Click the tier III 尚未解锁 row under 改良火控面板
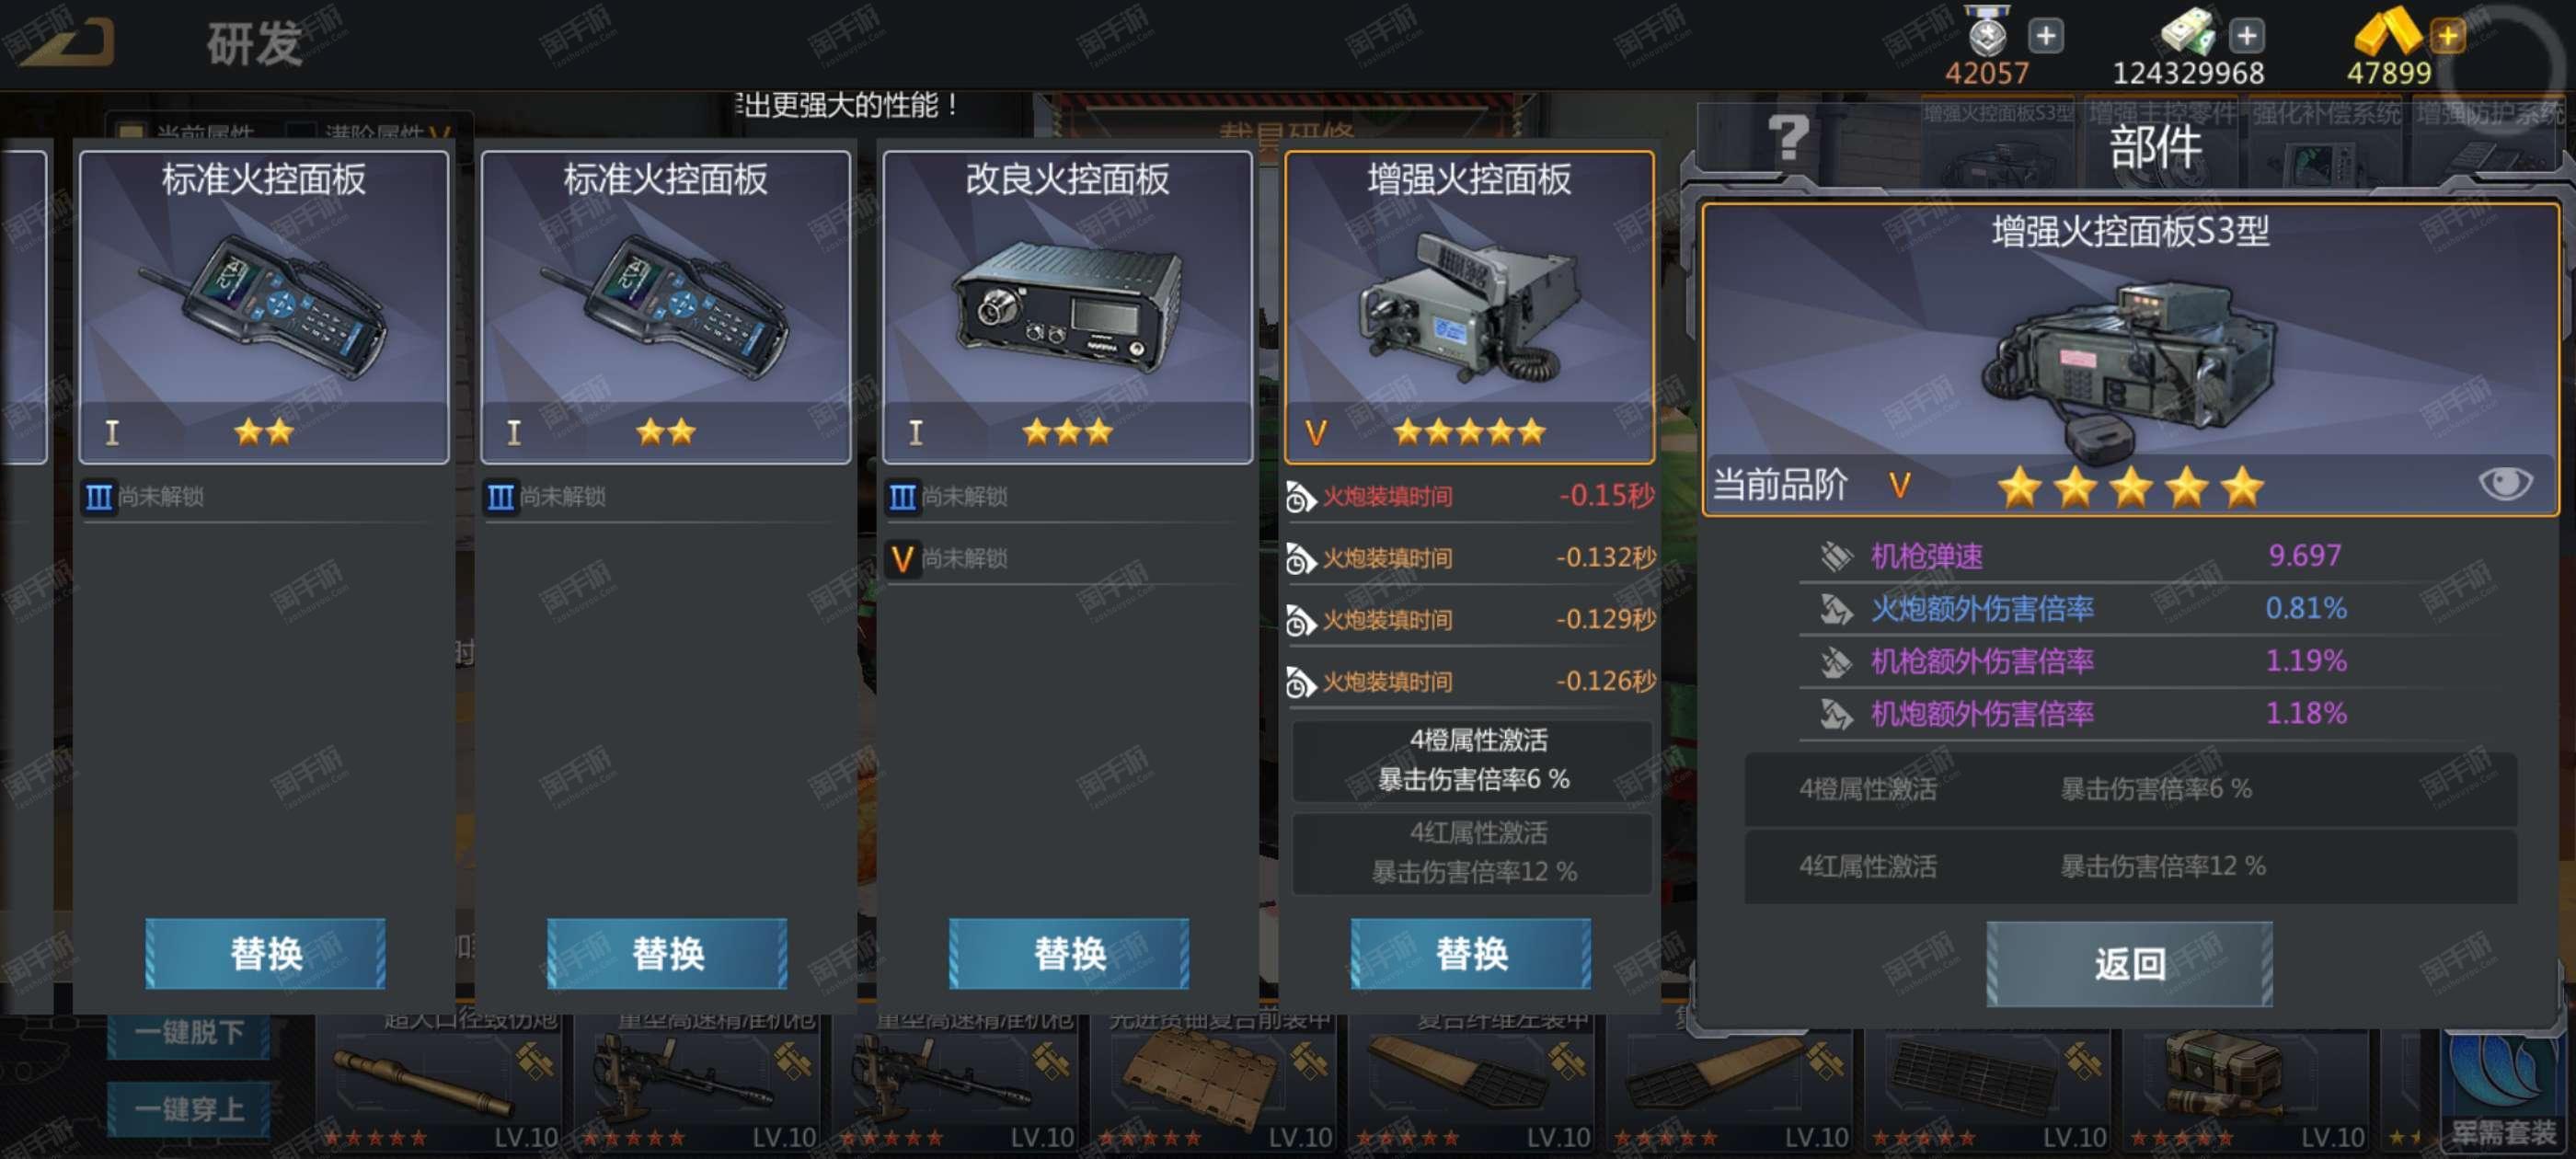2576x1159 pixels. 1067,496
